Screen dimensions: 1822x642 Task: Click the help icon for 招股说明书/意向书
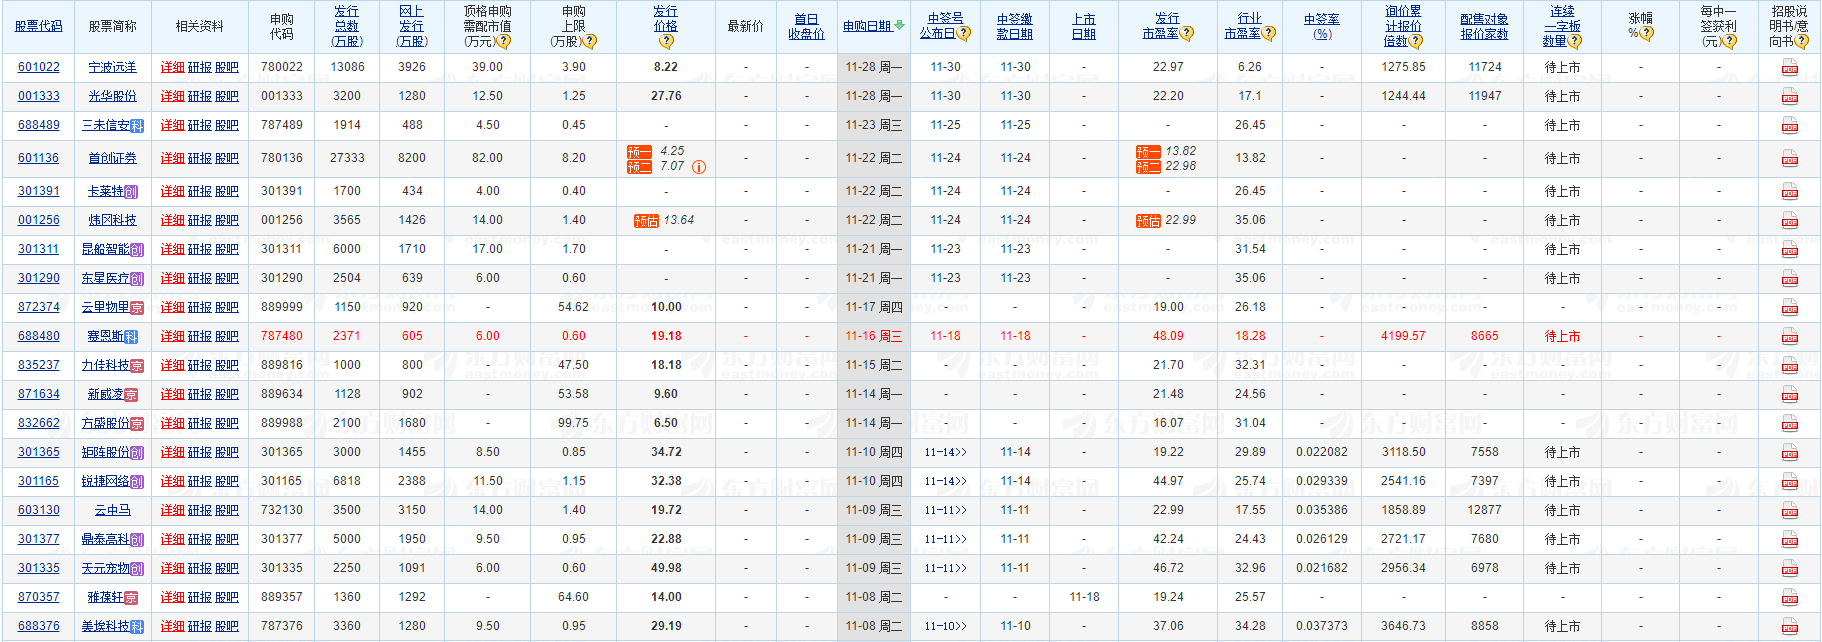(1802, 42)
